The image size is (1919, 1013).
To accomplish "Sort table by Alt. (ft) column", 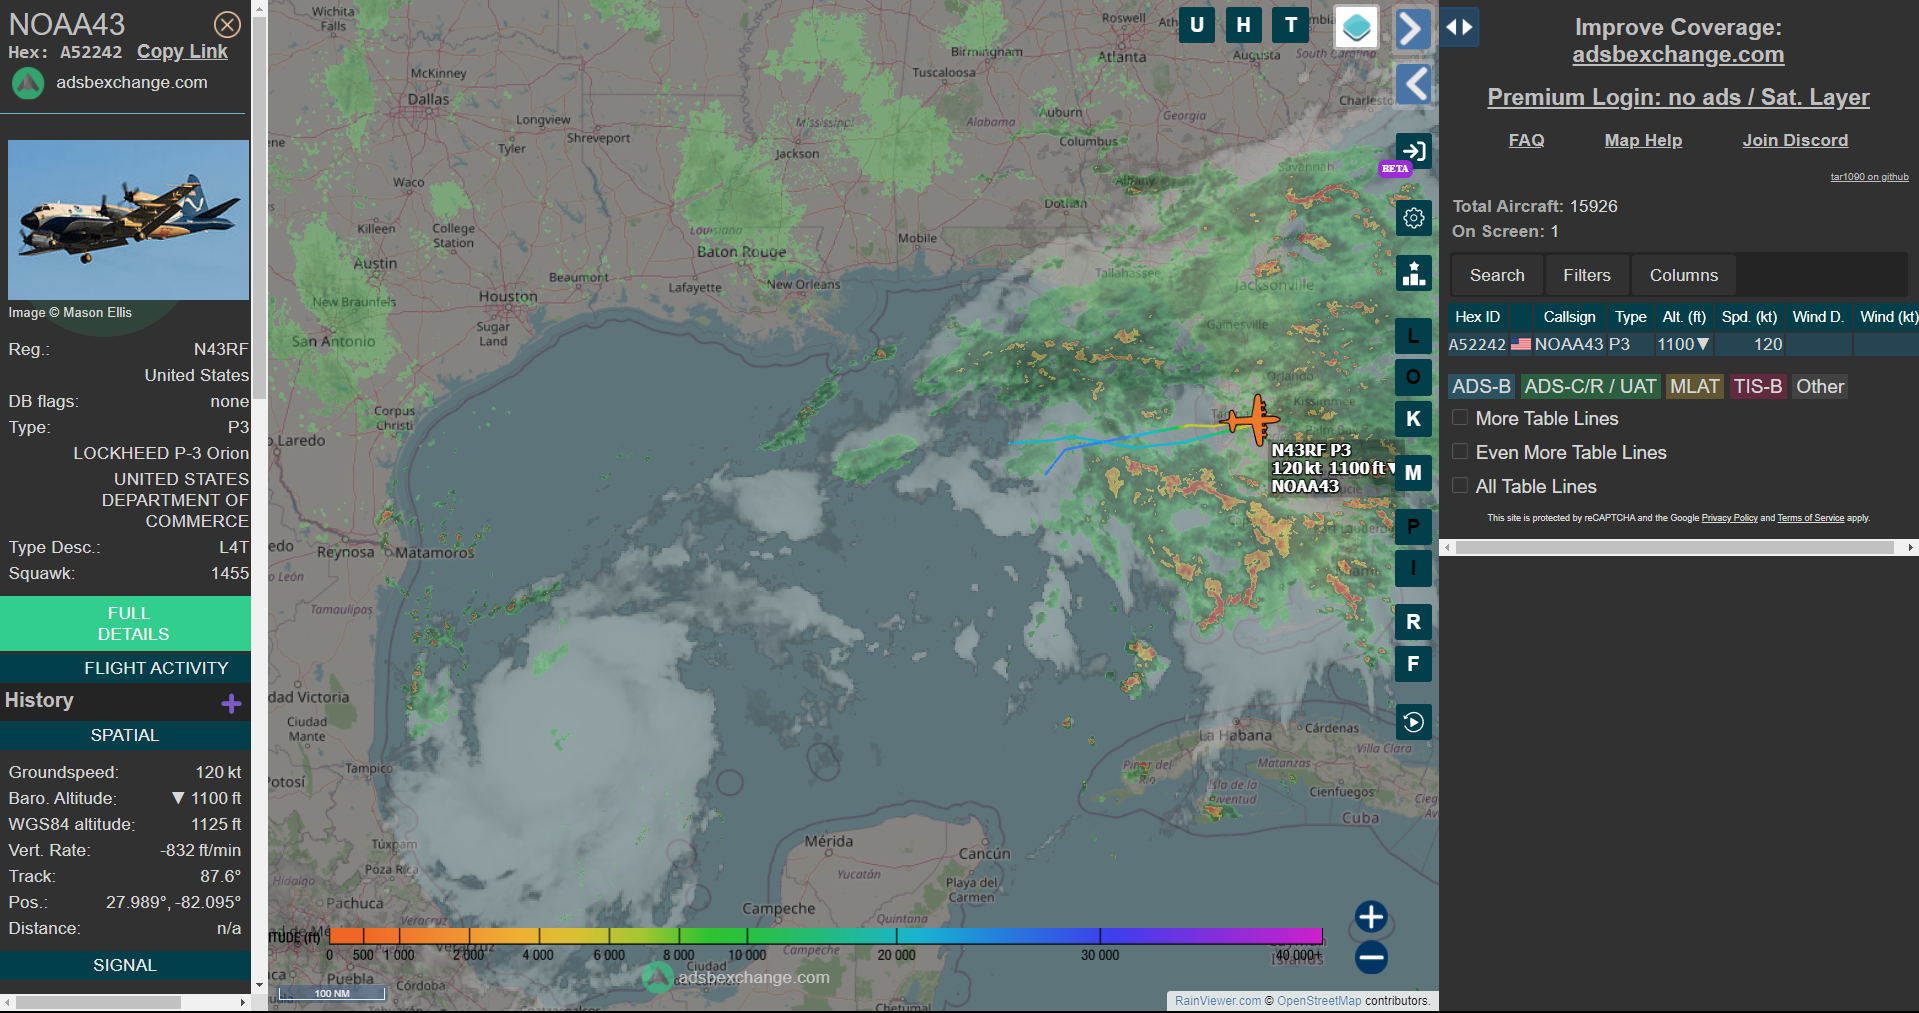I will tap(1684, 317).
